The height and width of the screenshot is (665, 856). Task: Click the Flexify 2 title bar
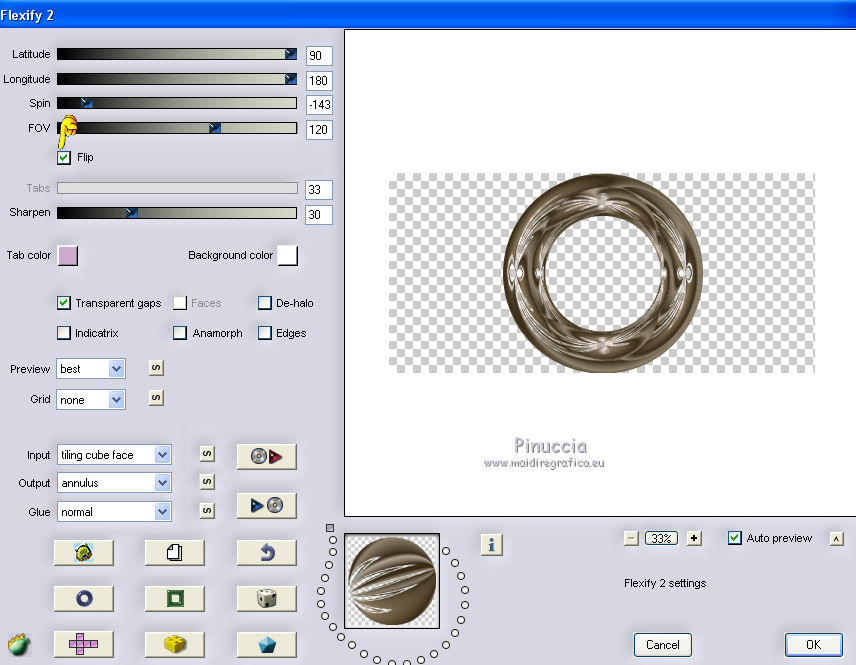click(428, 14)
